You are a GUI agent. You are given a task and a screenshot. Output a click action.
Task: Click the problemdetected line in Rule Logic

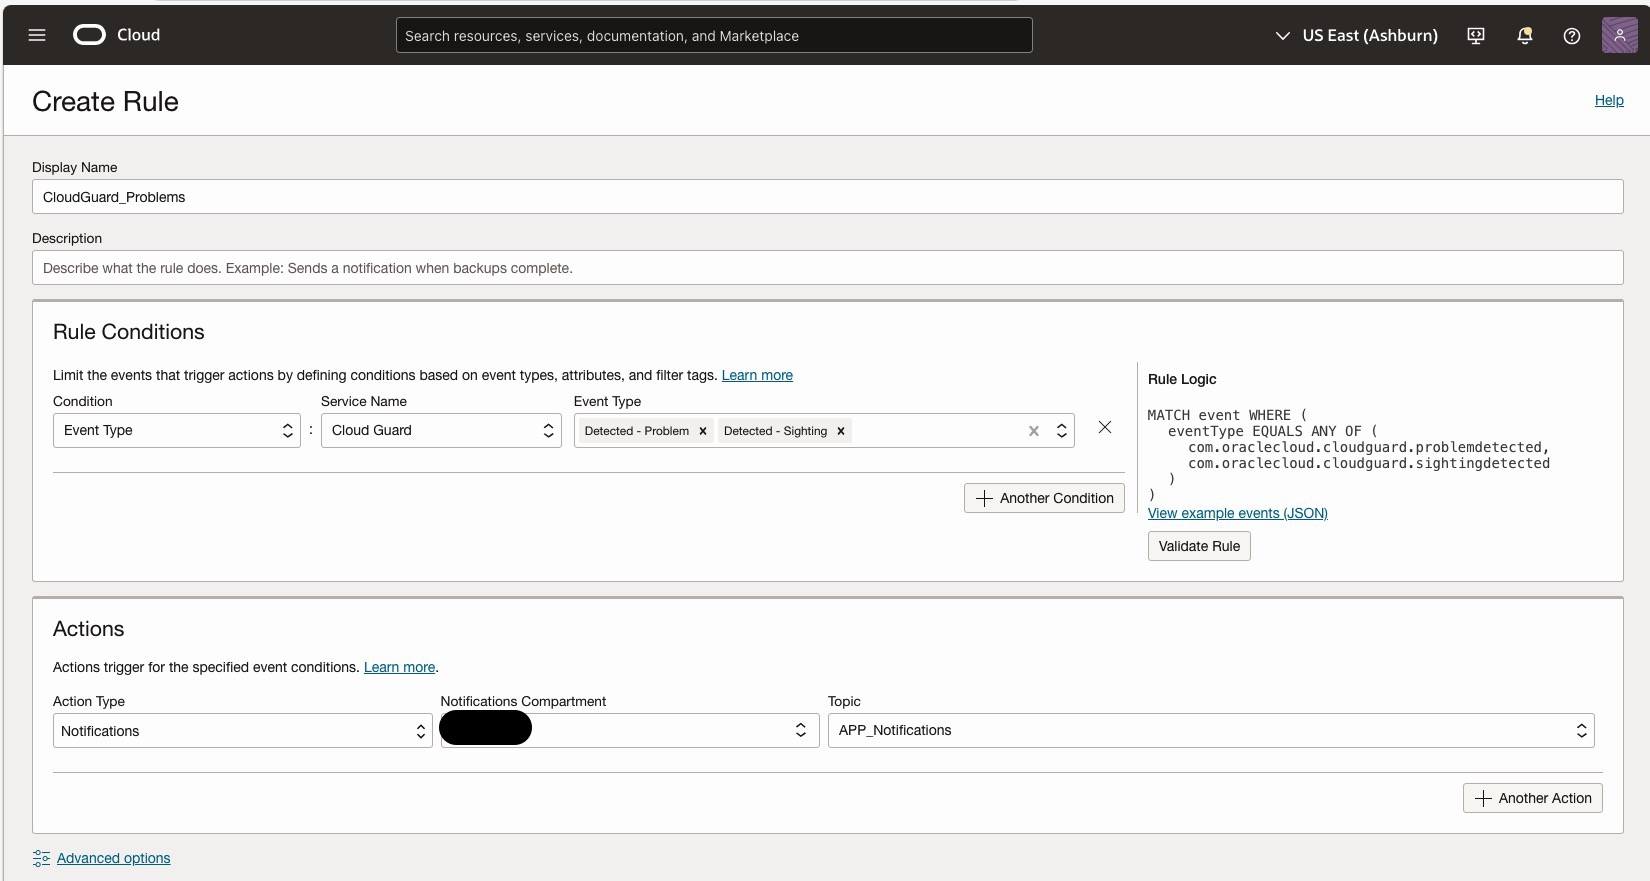coord(1369,447)
